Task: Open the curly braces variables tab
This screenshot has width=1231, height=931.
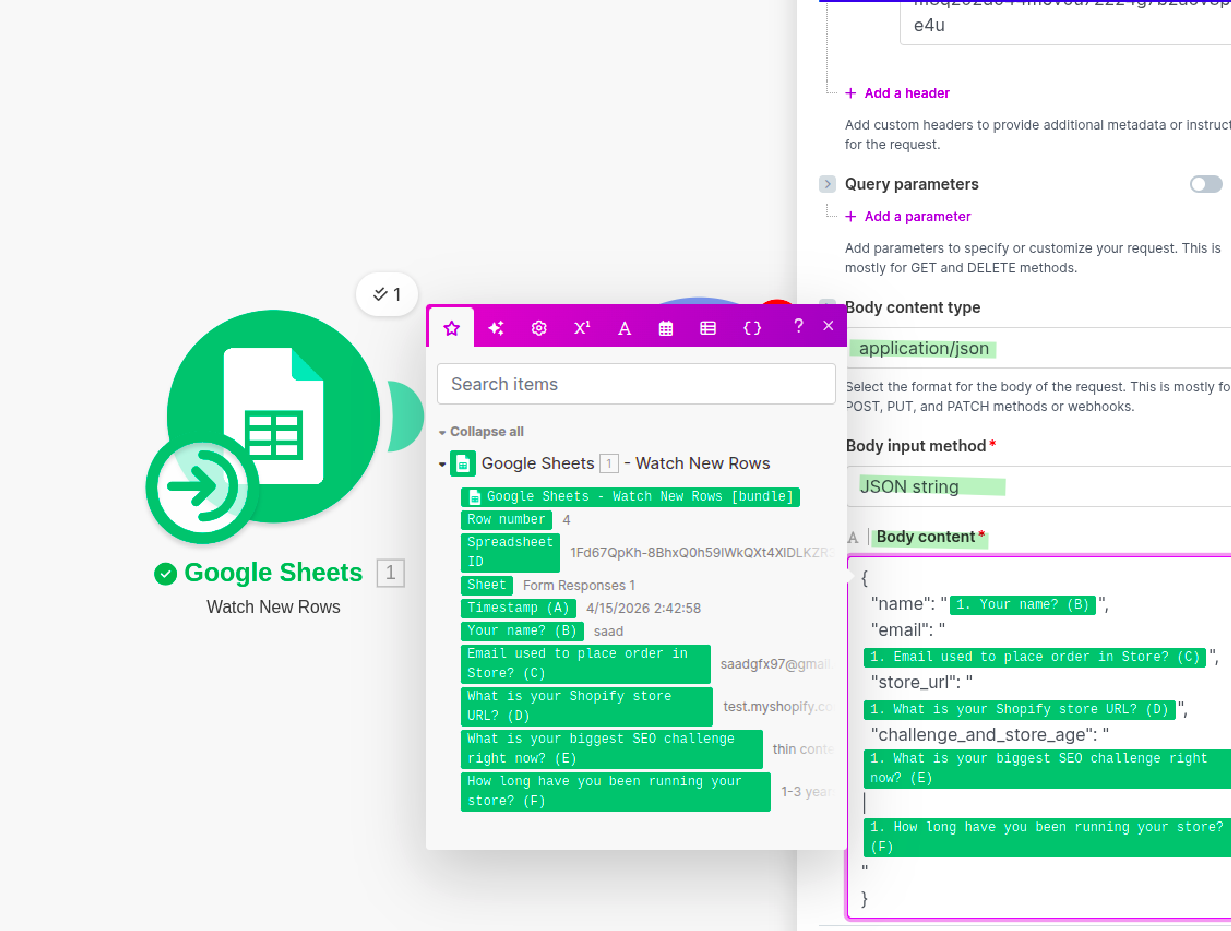Action: click(x=753, y=328)
